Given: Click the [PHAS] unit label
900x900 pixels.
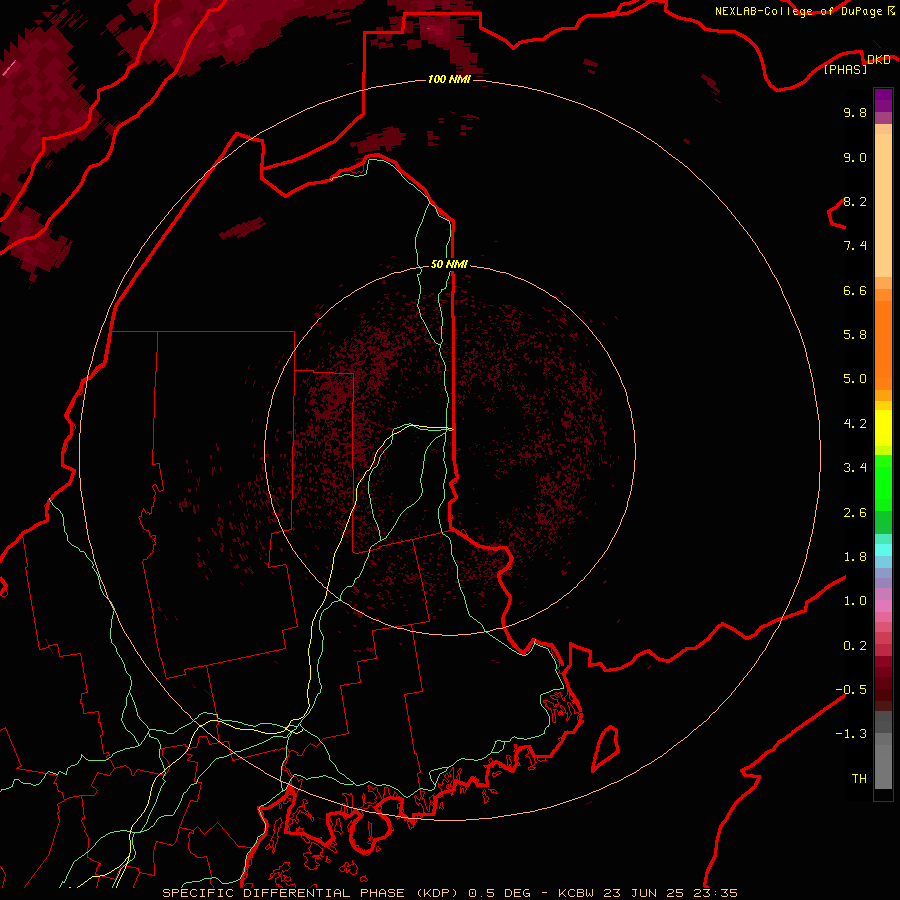Looking at the screenshot, I should [x=845, y=69].
